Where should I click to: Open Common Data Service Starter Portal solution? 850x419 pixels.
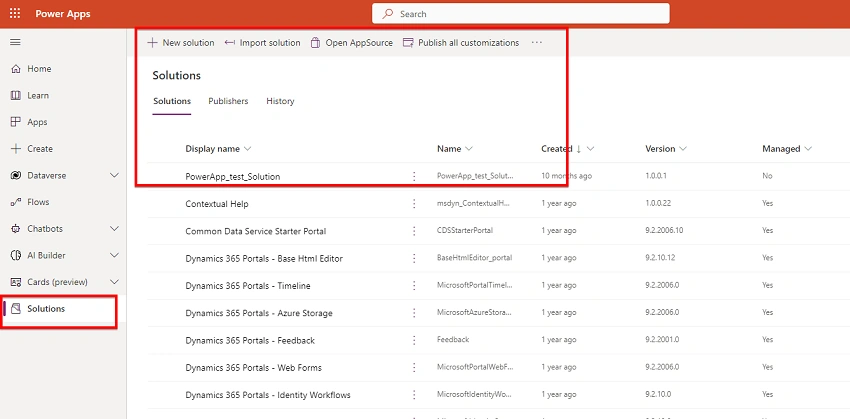256,231
